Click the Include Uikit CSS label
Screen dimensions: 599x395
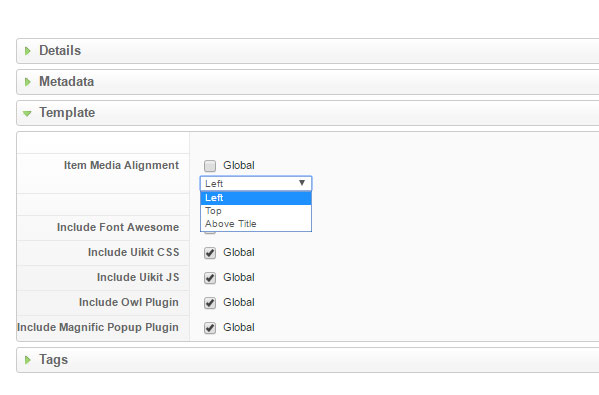[x=133, y=253]
